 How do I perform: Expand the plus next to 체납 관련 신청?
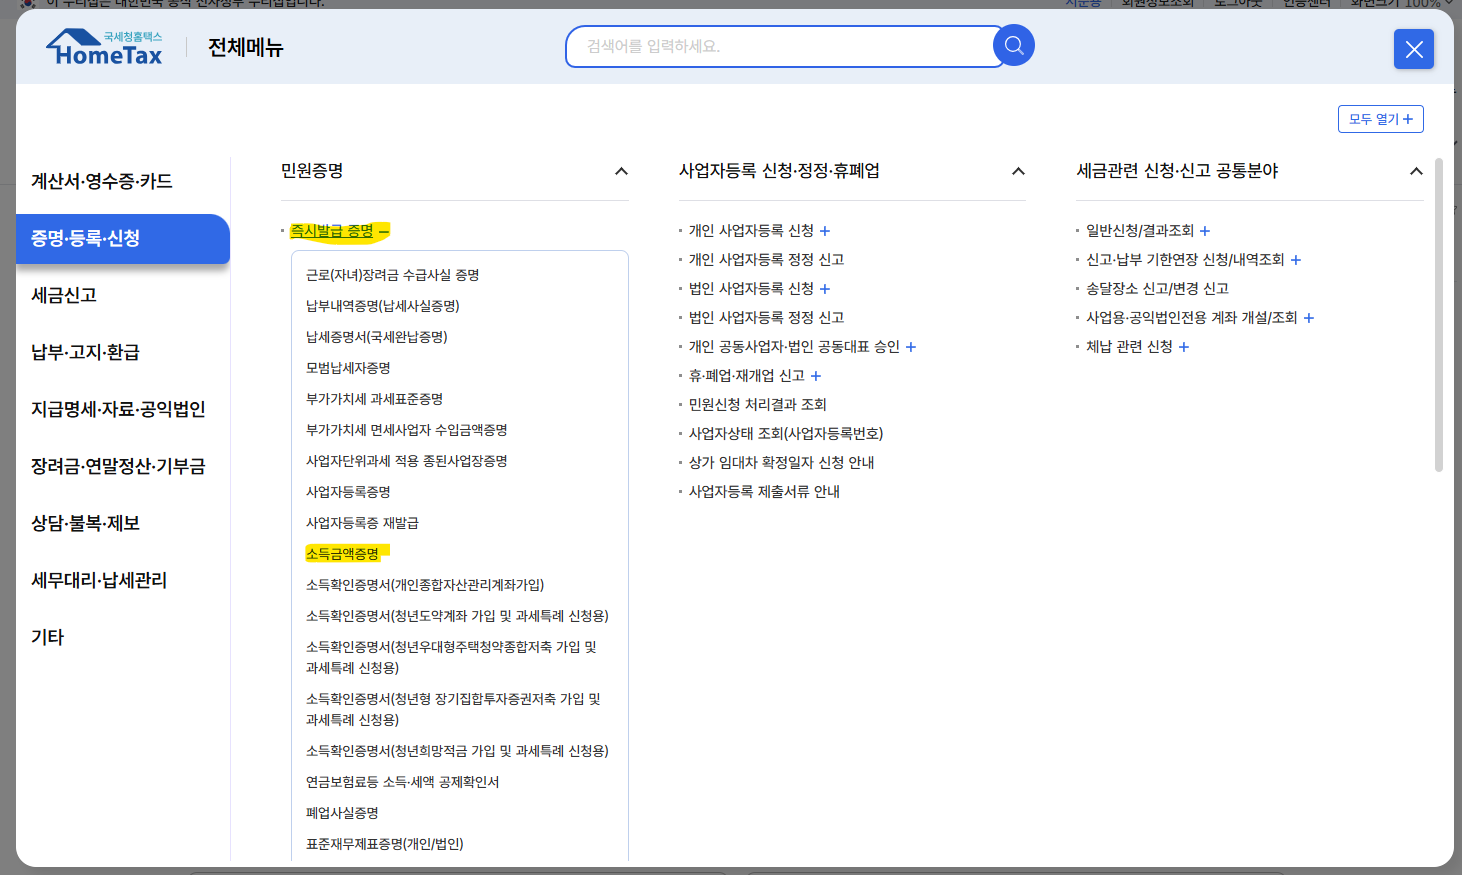[1184, 347]
